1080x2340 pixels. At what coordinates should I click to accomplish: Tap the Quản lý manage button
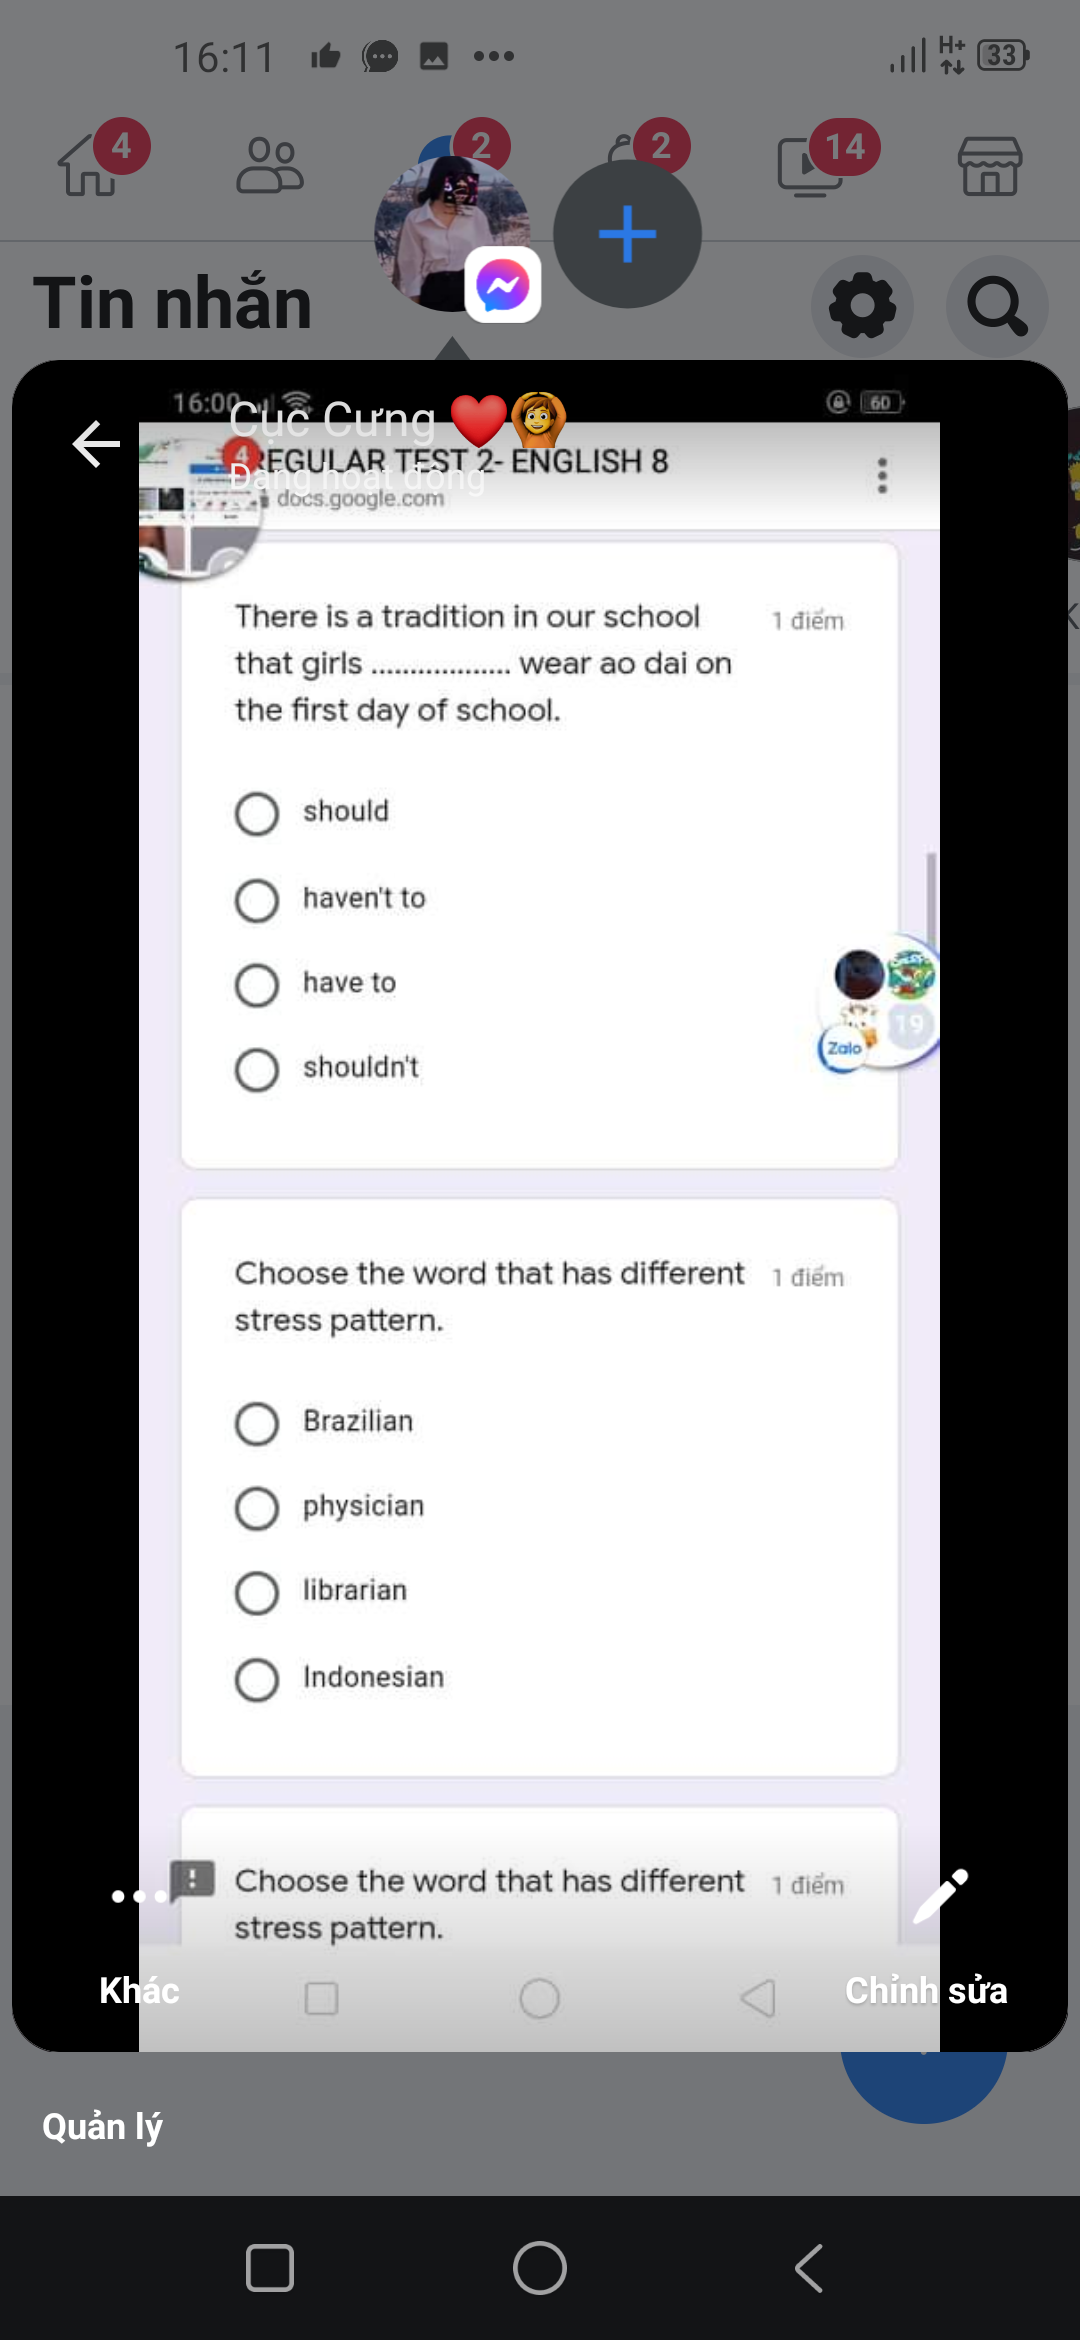(x=102, y=2127)
